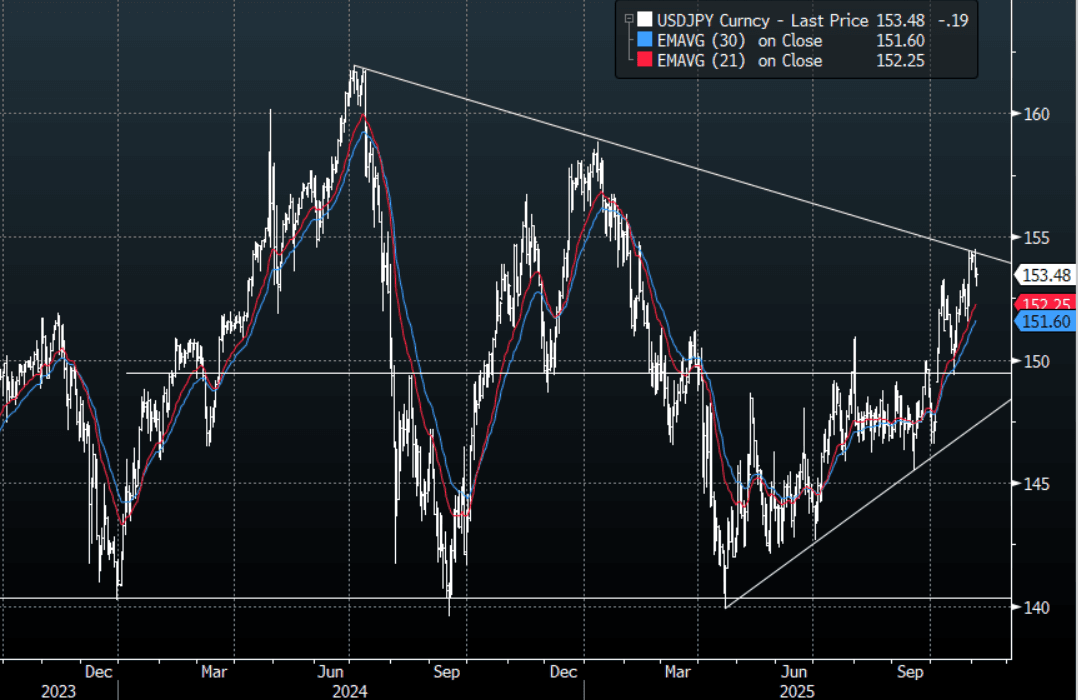
Task: Click the white USDJPY series color swatch
Action: point(643,19)
